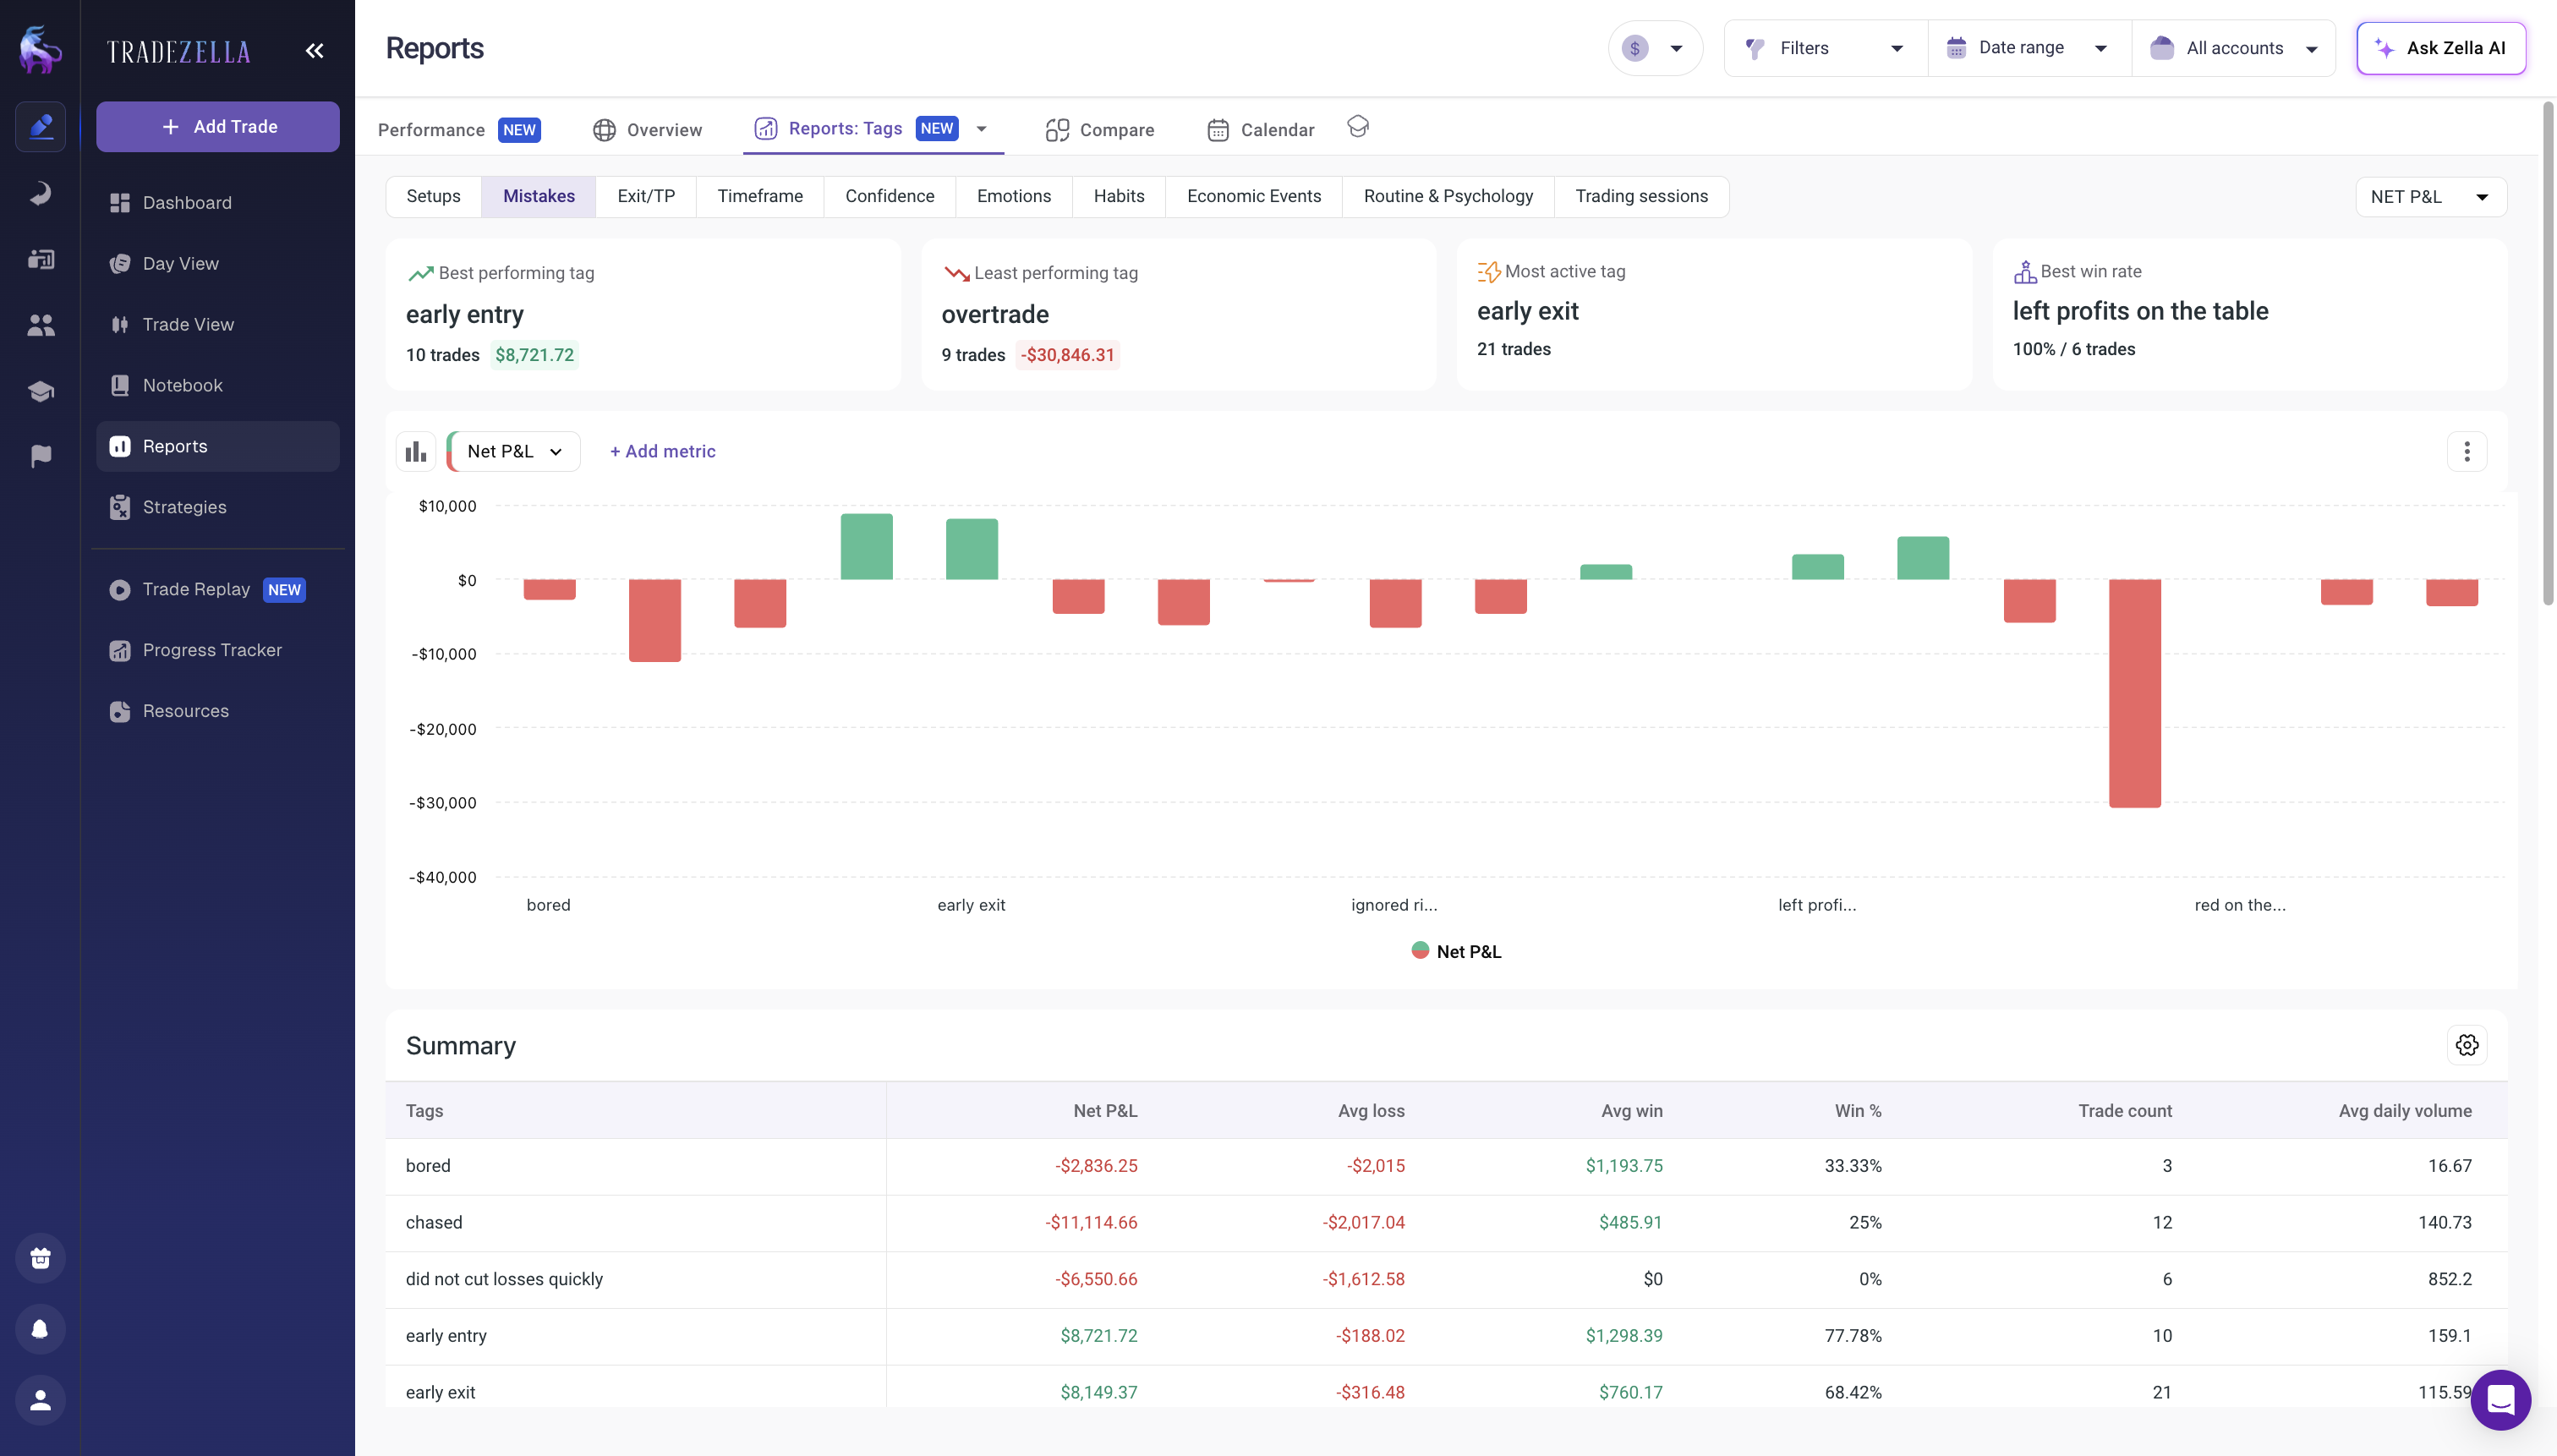Open the Emotions tab
Screen dimensions: 2557x1456
pos(1013,196)
